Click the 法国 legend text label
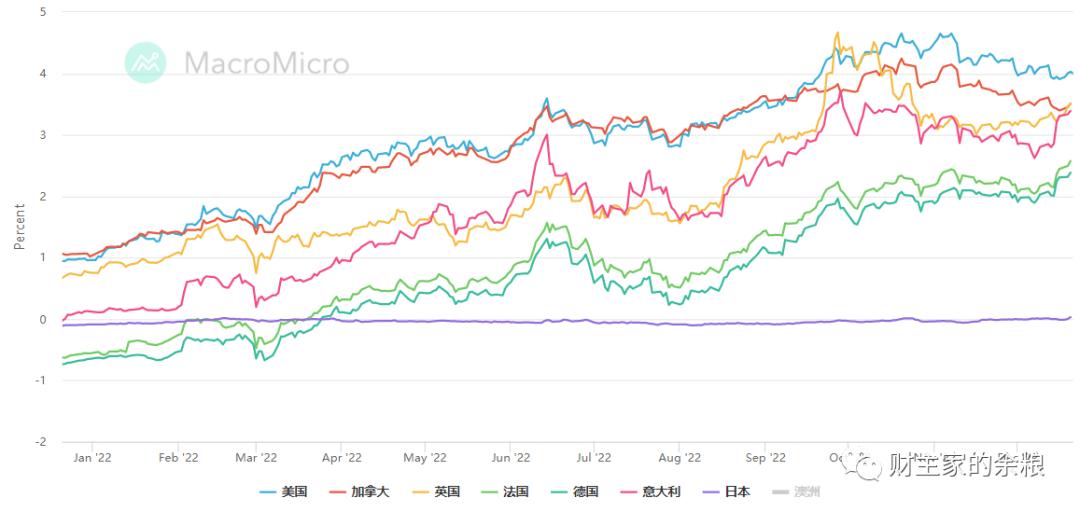The height and width of the screenshot is (512, 1080). click(515, 492)
